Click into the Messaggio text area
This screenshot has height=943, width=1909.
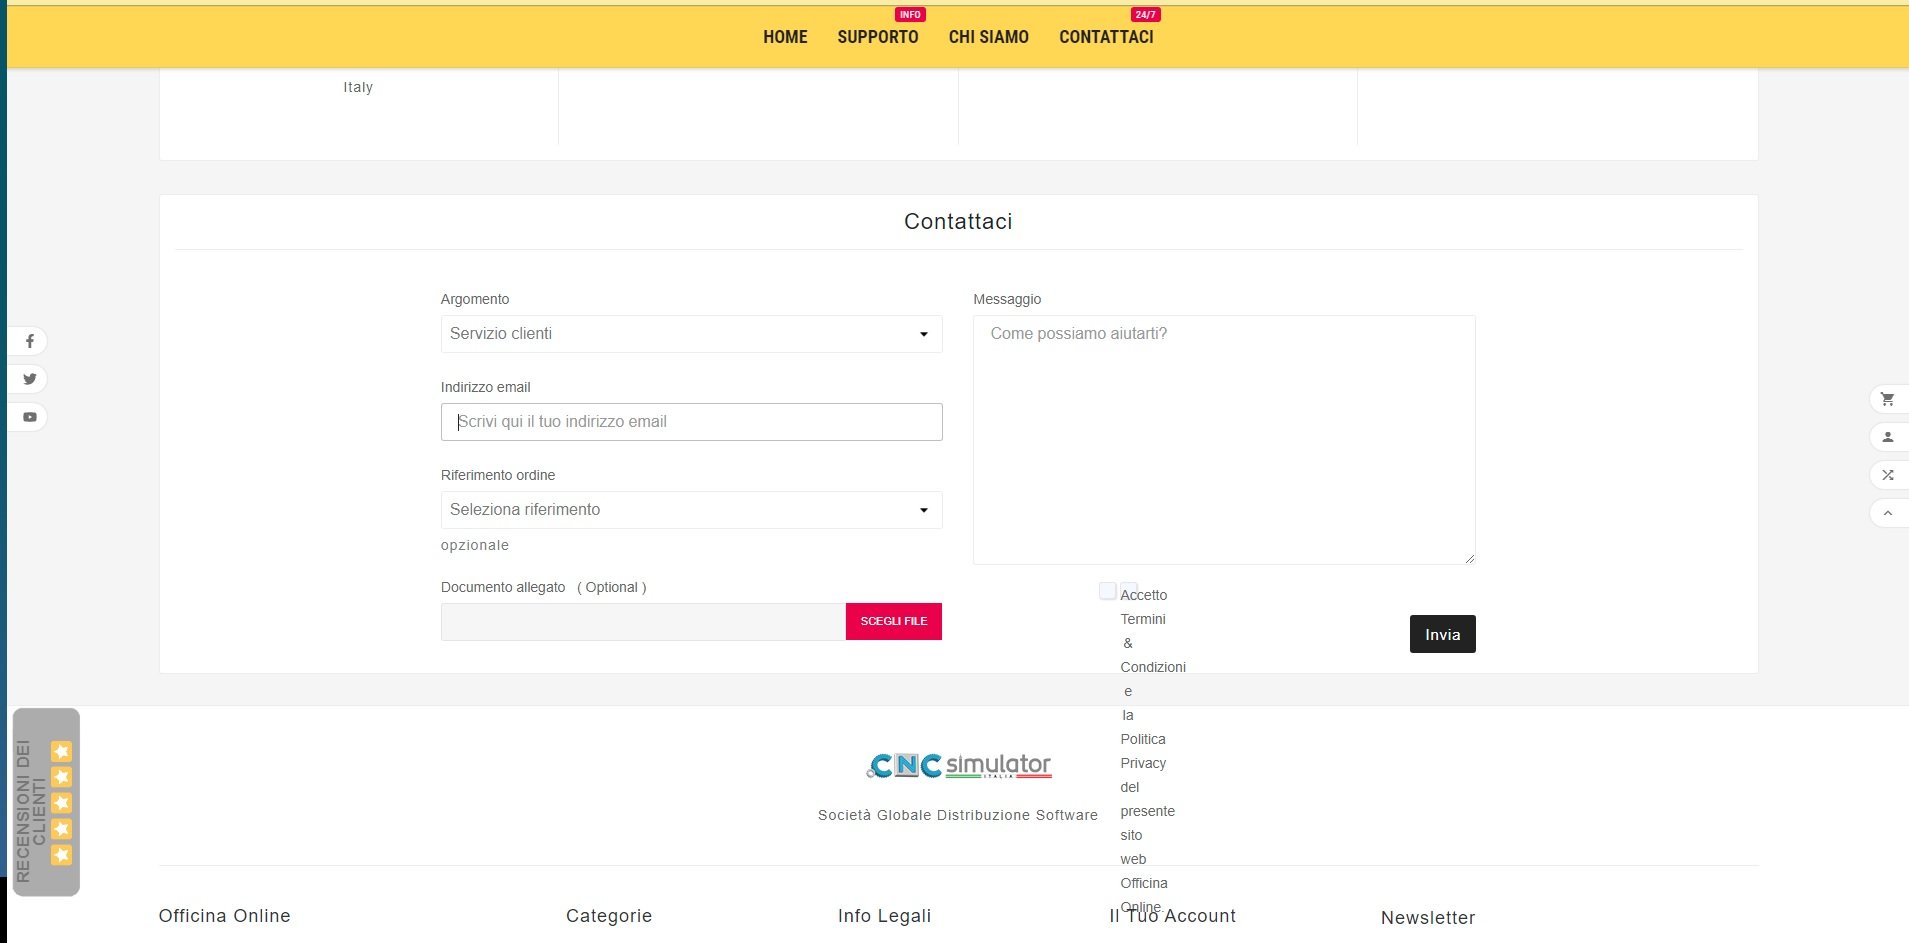1224,440
